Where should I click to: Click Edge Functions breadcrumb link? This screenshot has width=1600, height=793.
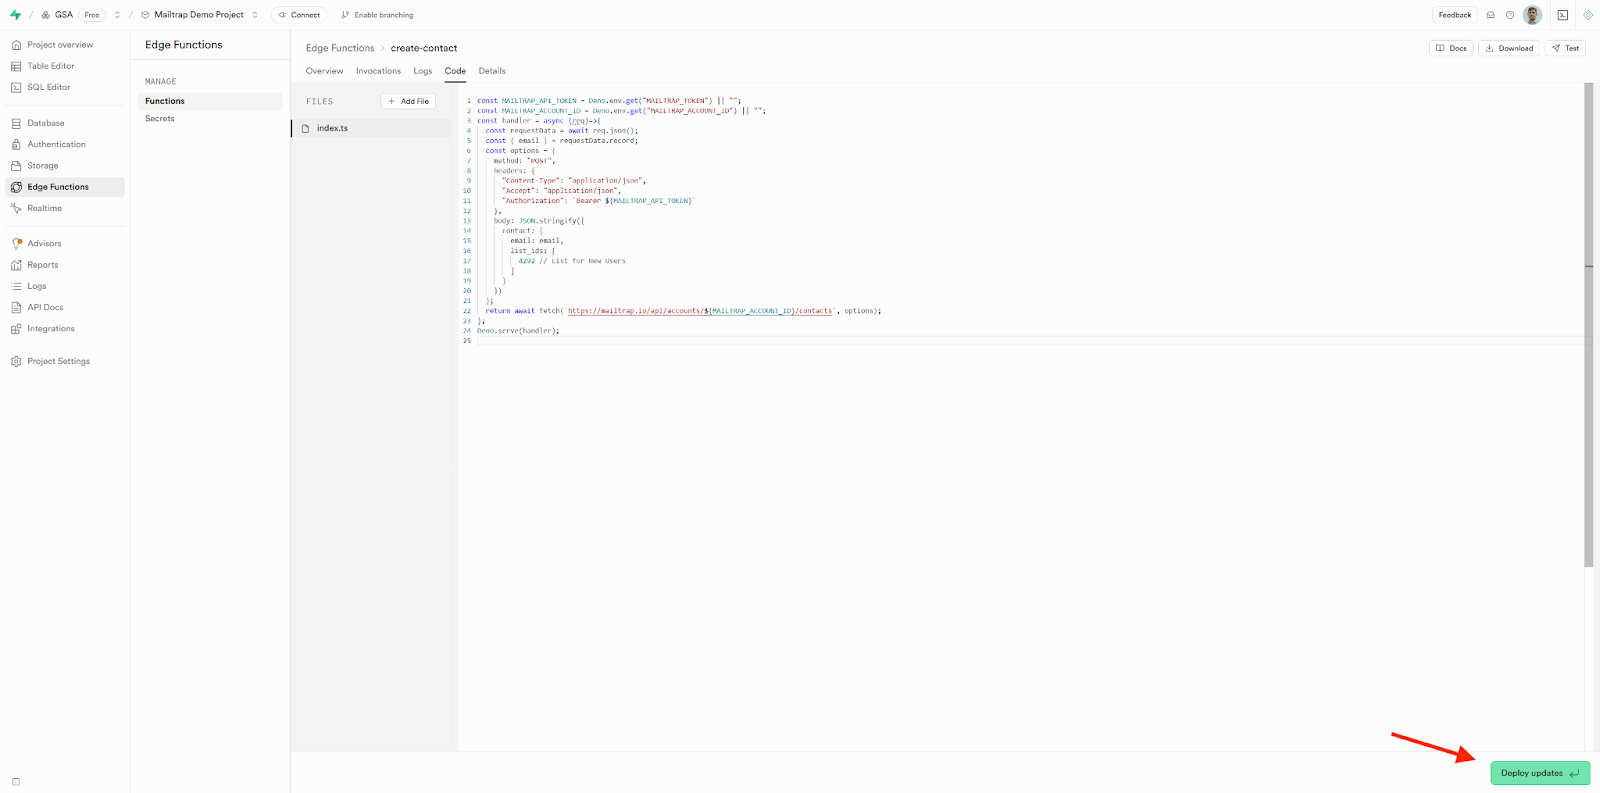340,48
